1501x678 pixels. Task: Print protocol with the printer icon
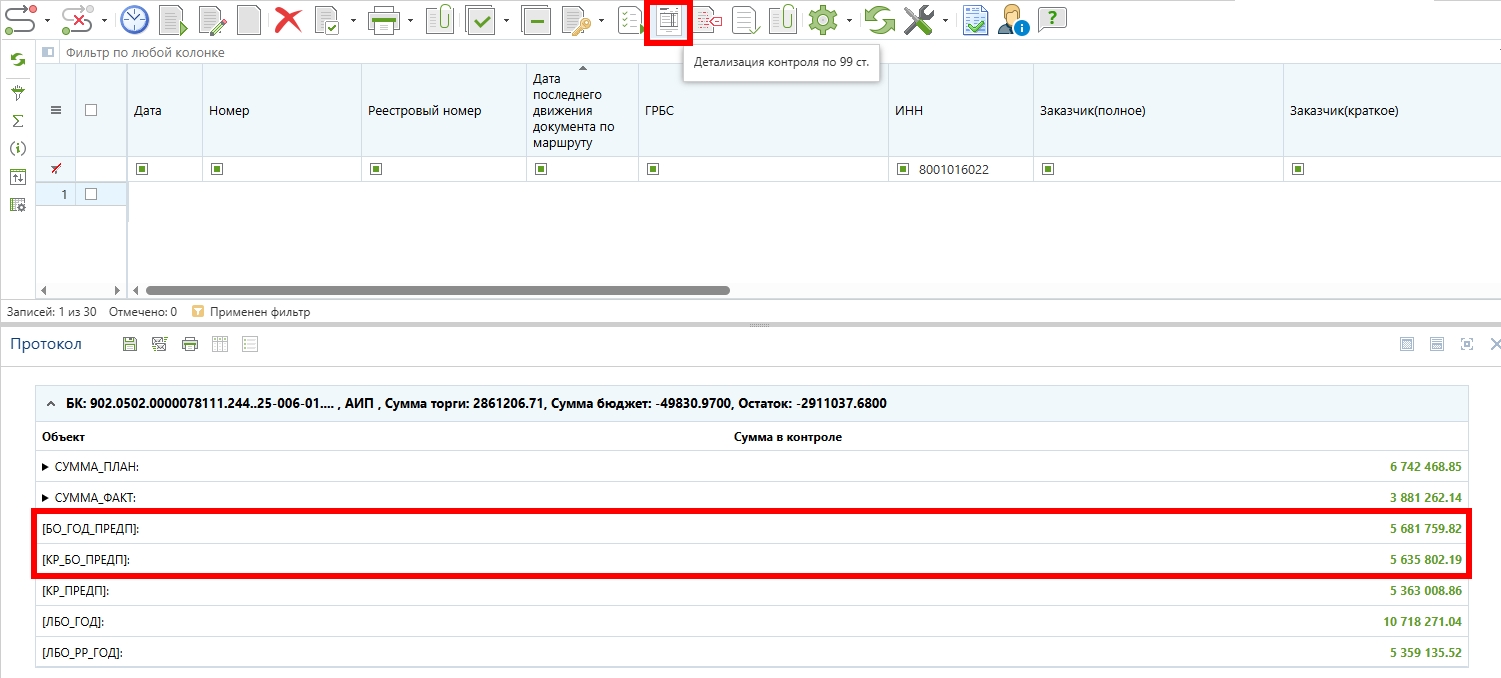click(x=190, y=344)
